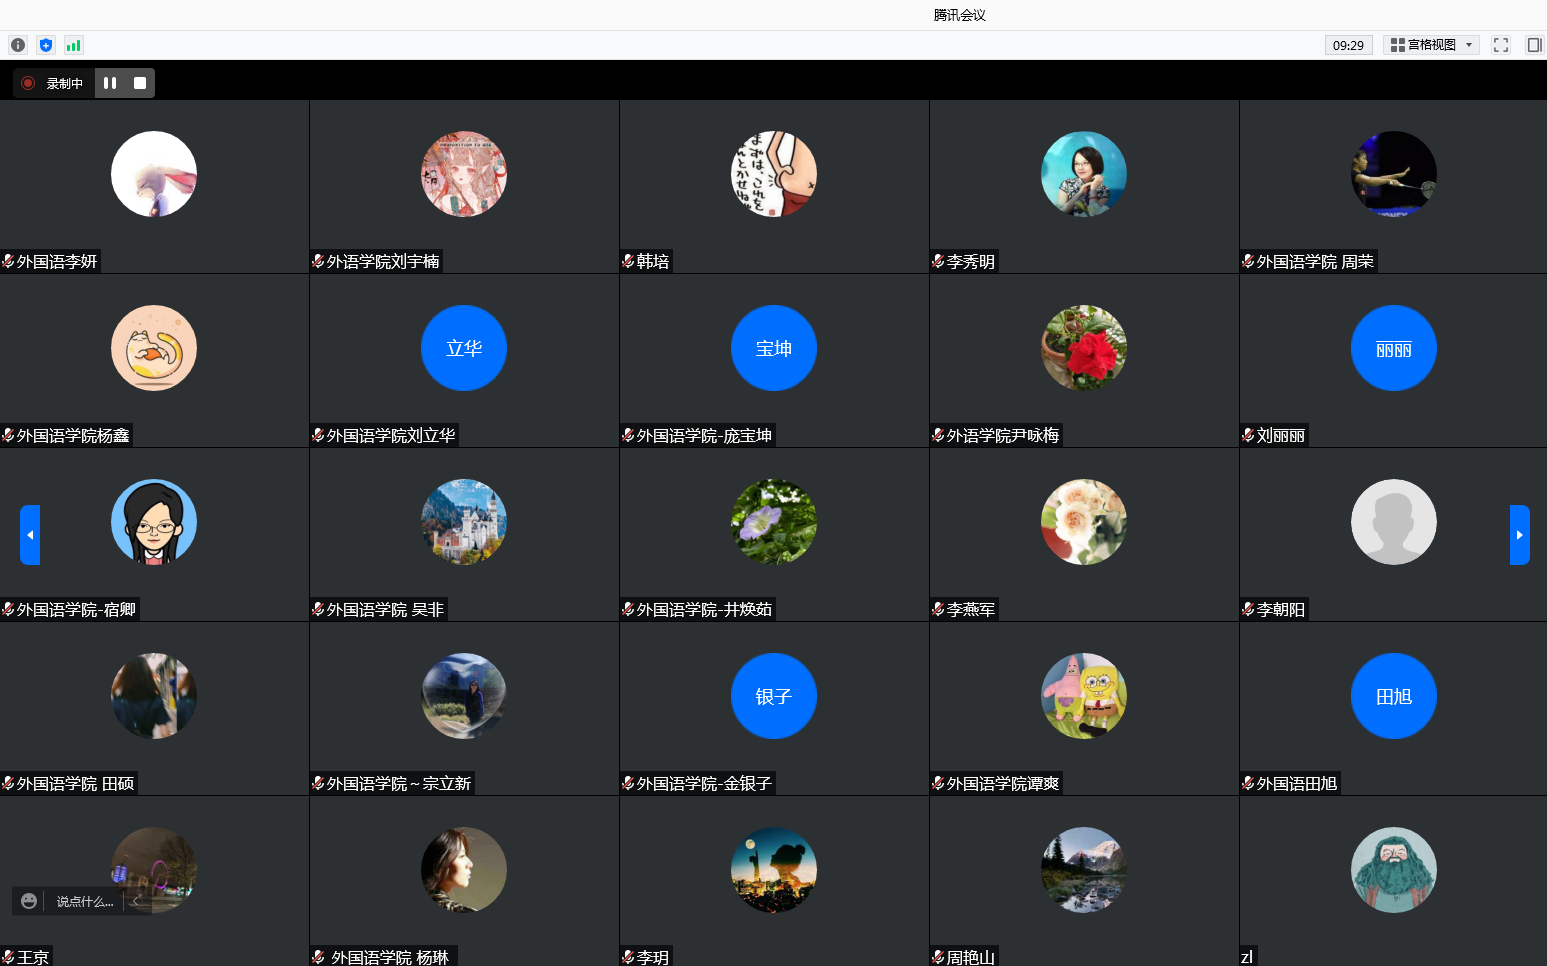The width and height of the screenshot is (1547, 966).
Task: Open the emoji picker in the chat bar
Action: 29,901
